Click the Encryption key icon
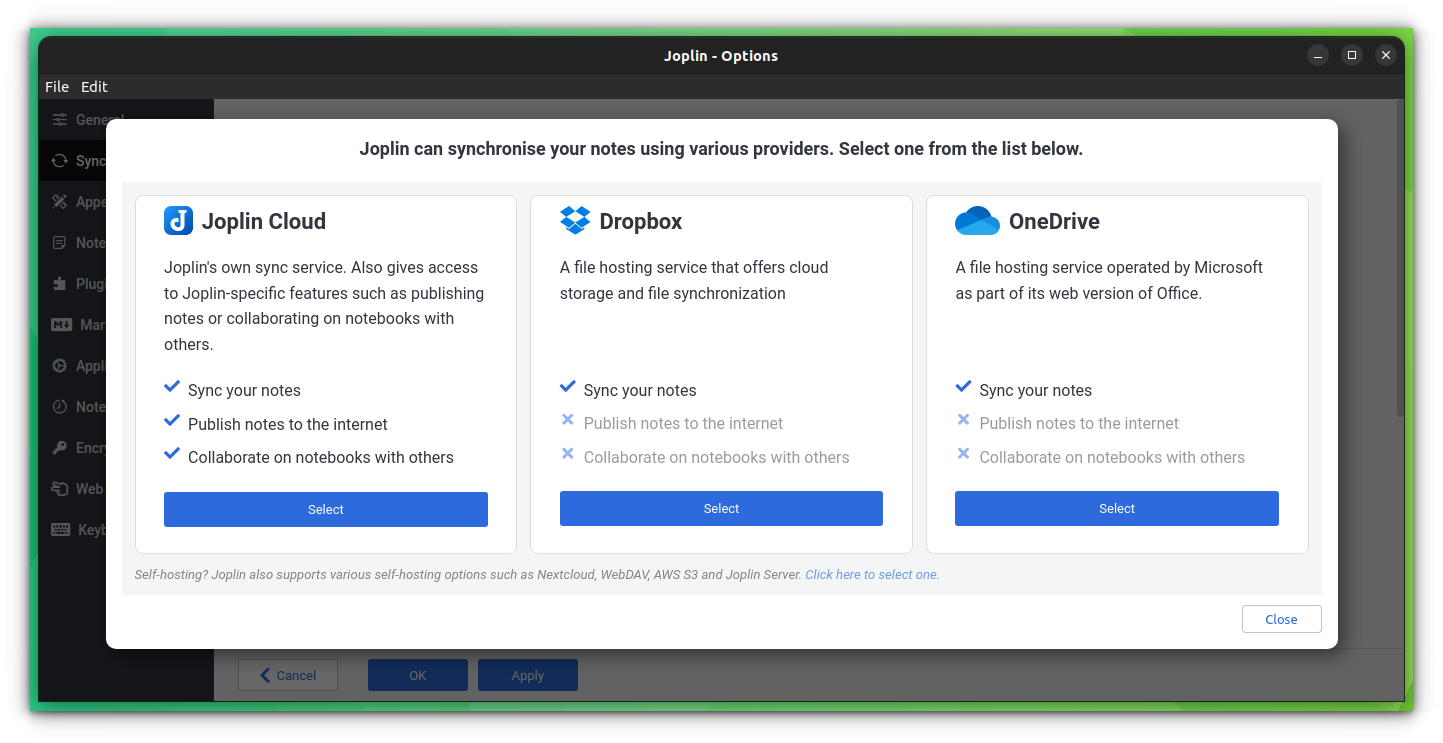 coord(60,448)
